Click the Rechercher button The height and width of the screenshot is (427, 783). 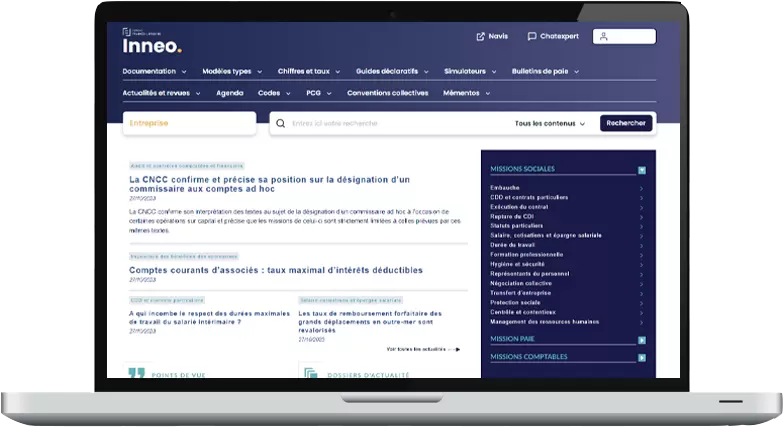coord(626,123)
